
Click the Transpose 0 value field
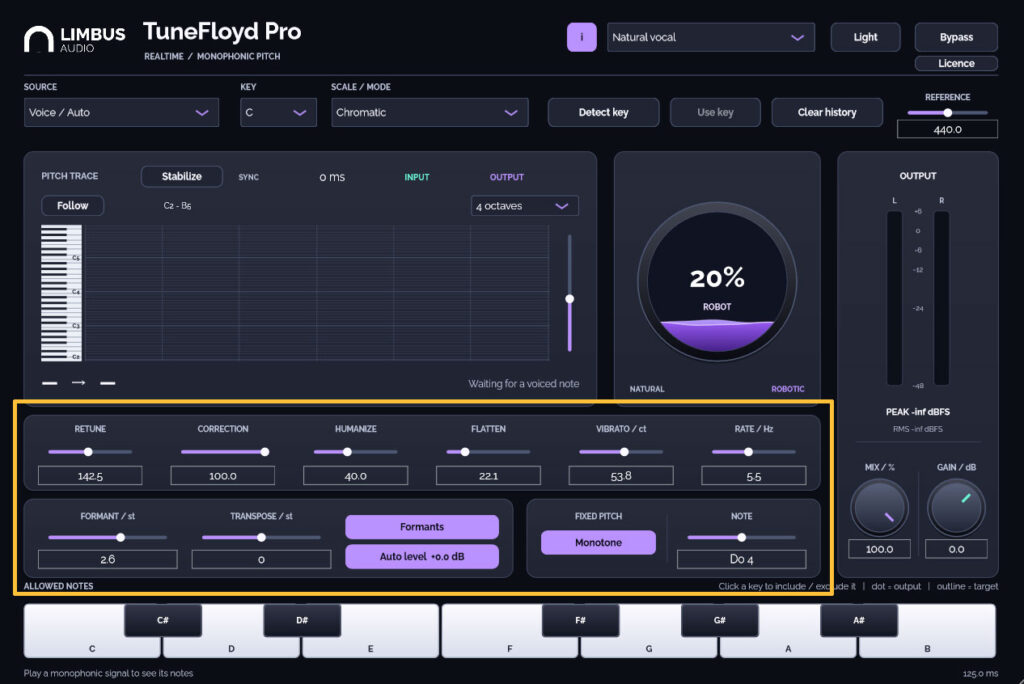coord(261,559)
